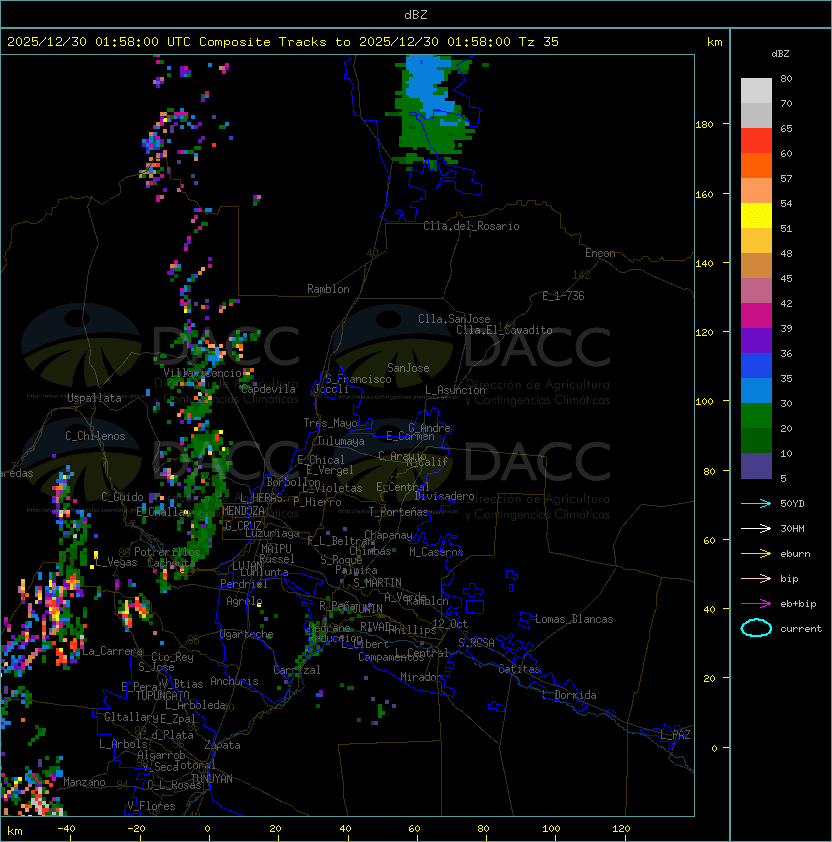Click the cyan 'current' ellipse legend symbol

[756, 628]
